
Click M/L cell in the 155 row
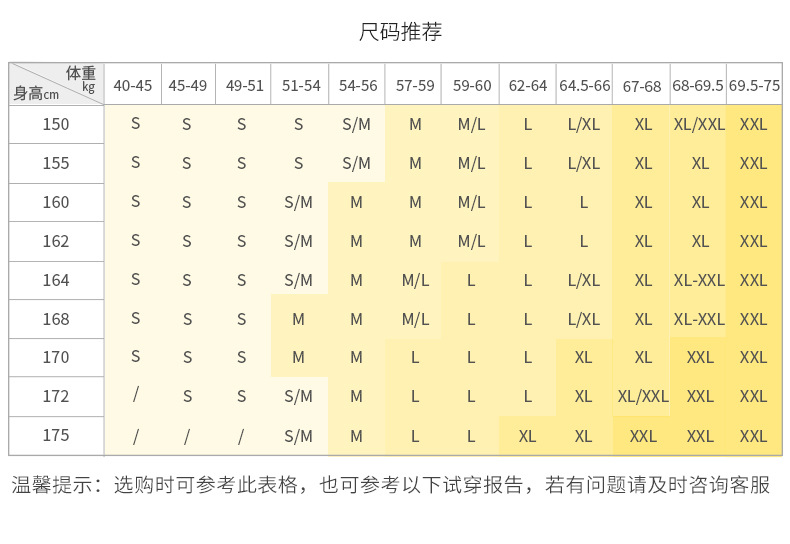472,163
